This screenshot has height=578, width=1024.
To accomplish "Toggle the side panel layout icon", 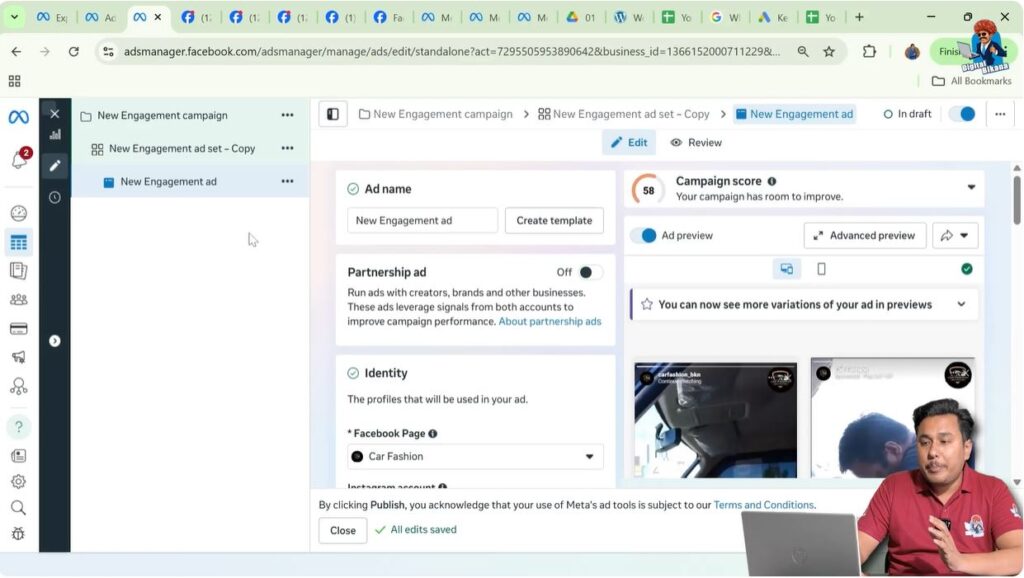I will pyautogui.click(x=333, y=114).
